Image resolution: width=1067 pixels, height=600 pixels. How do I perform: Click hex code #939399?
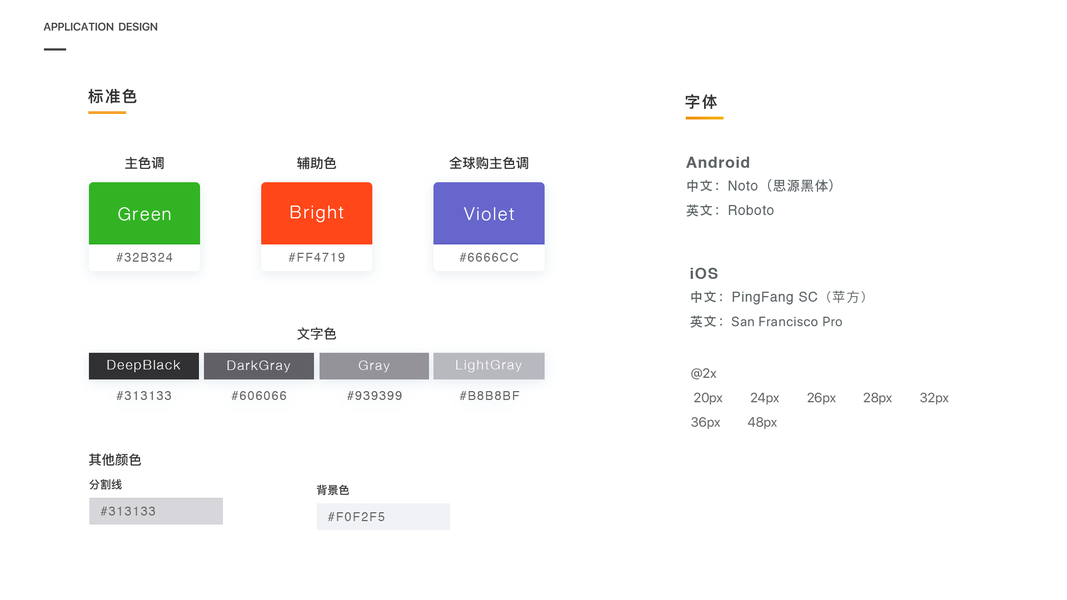tap(374, 396)
